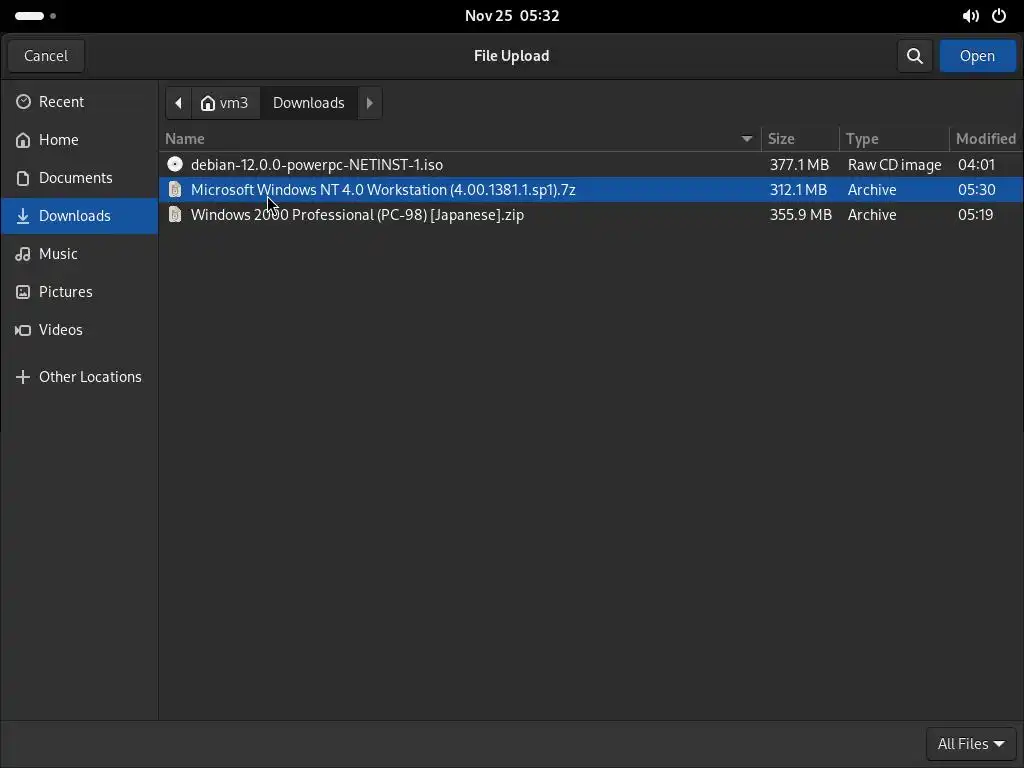The width and height of the screenshot is (1024, 768).
Task: Open the Nov 25 05:32 clock menu
Action: (512, 16)
